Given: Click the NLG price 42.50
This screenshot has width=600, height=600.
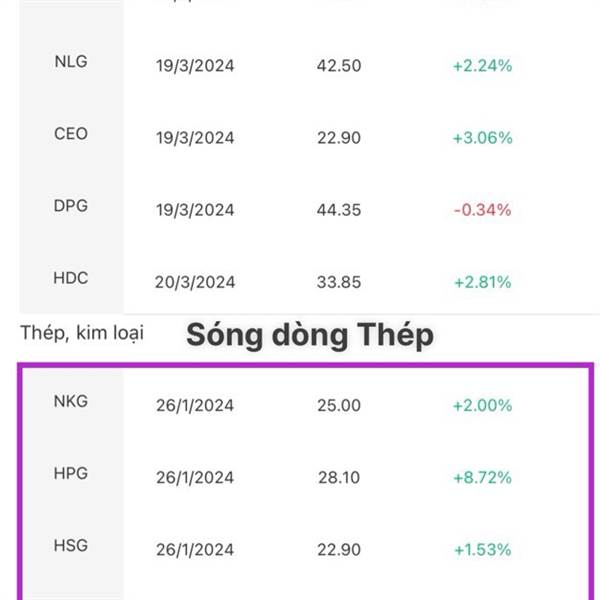Looking at the screenshot, I should point(337,66).
